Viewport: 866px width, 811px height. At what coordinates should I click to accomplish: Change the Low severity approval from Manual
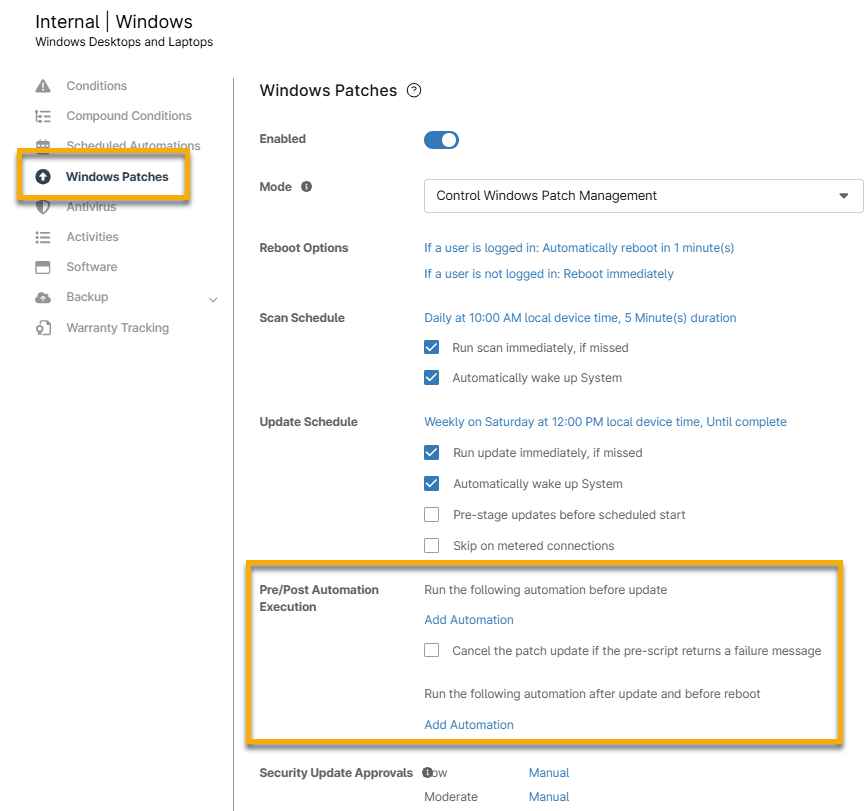[x=549, y=773]
